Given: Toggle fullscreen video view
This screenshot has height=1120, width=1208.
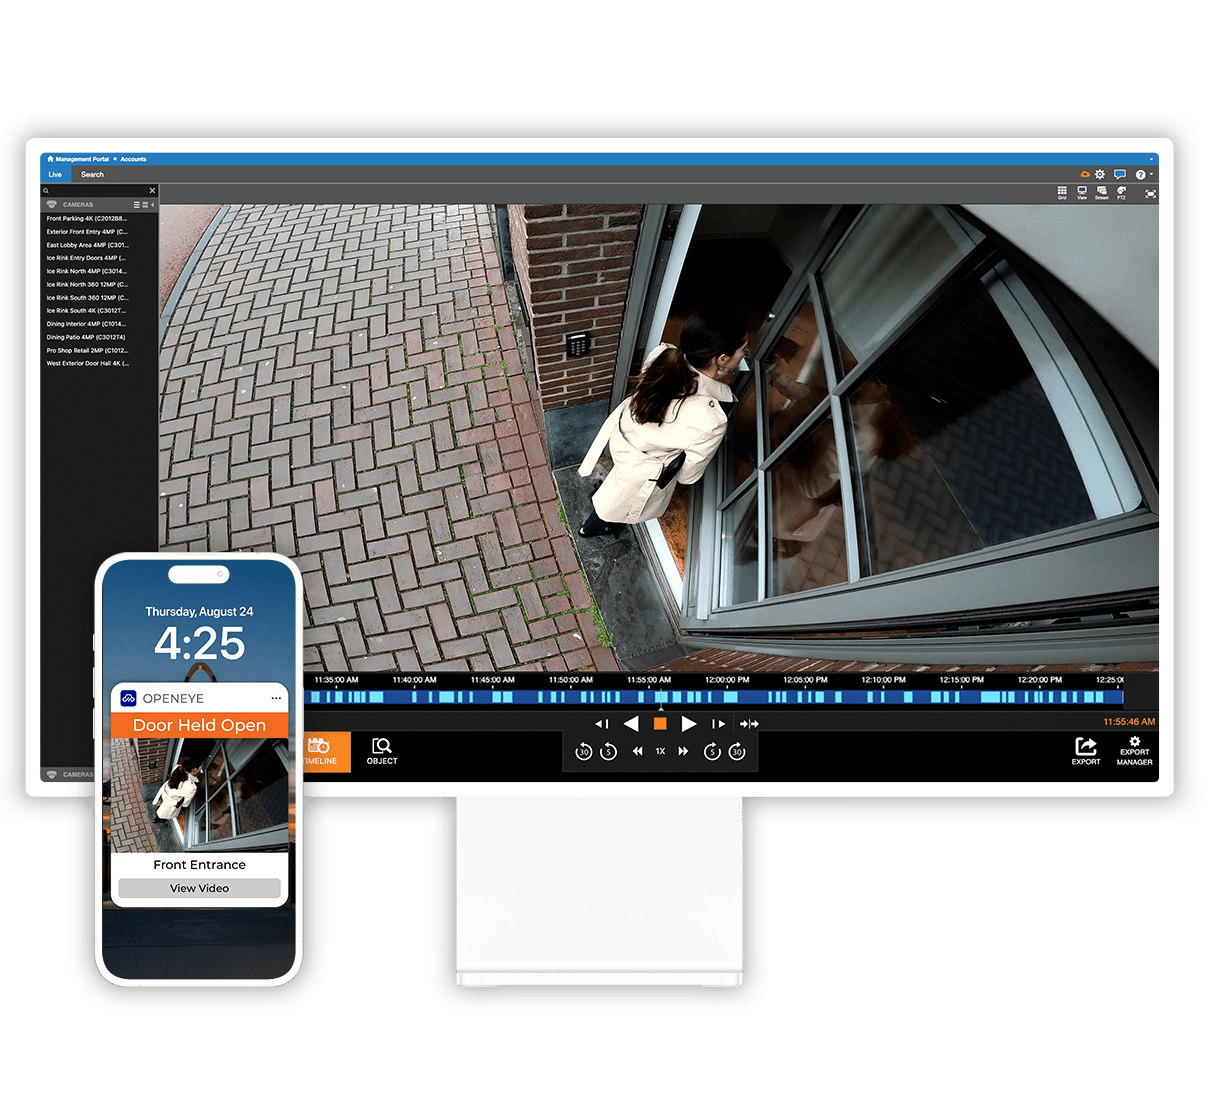Looking at the screenshot, I should pyautogui.click(x=1151, y=193).
